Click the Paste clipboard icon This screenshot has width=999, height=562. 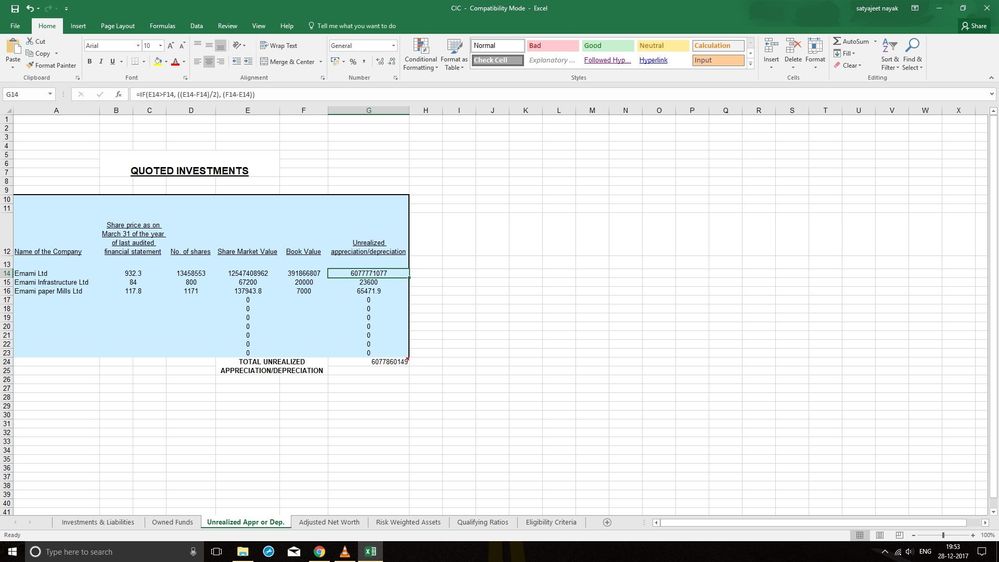pyautogui.click(x=13, y=47)
